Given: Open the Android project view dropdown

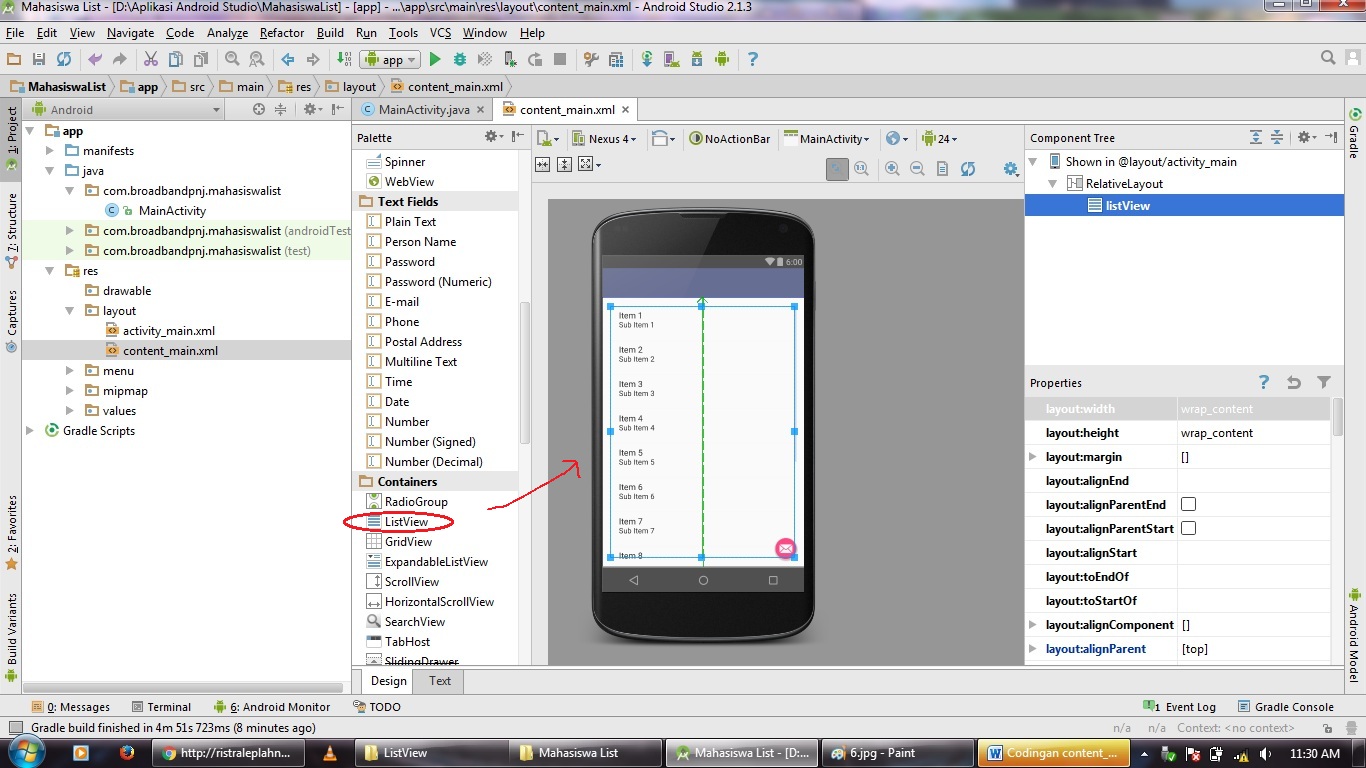Looking at the screenshot, I should point(126,110).
